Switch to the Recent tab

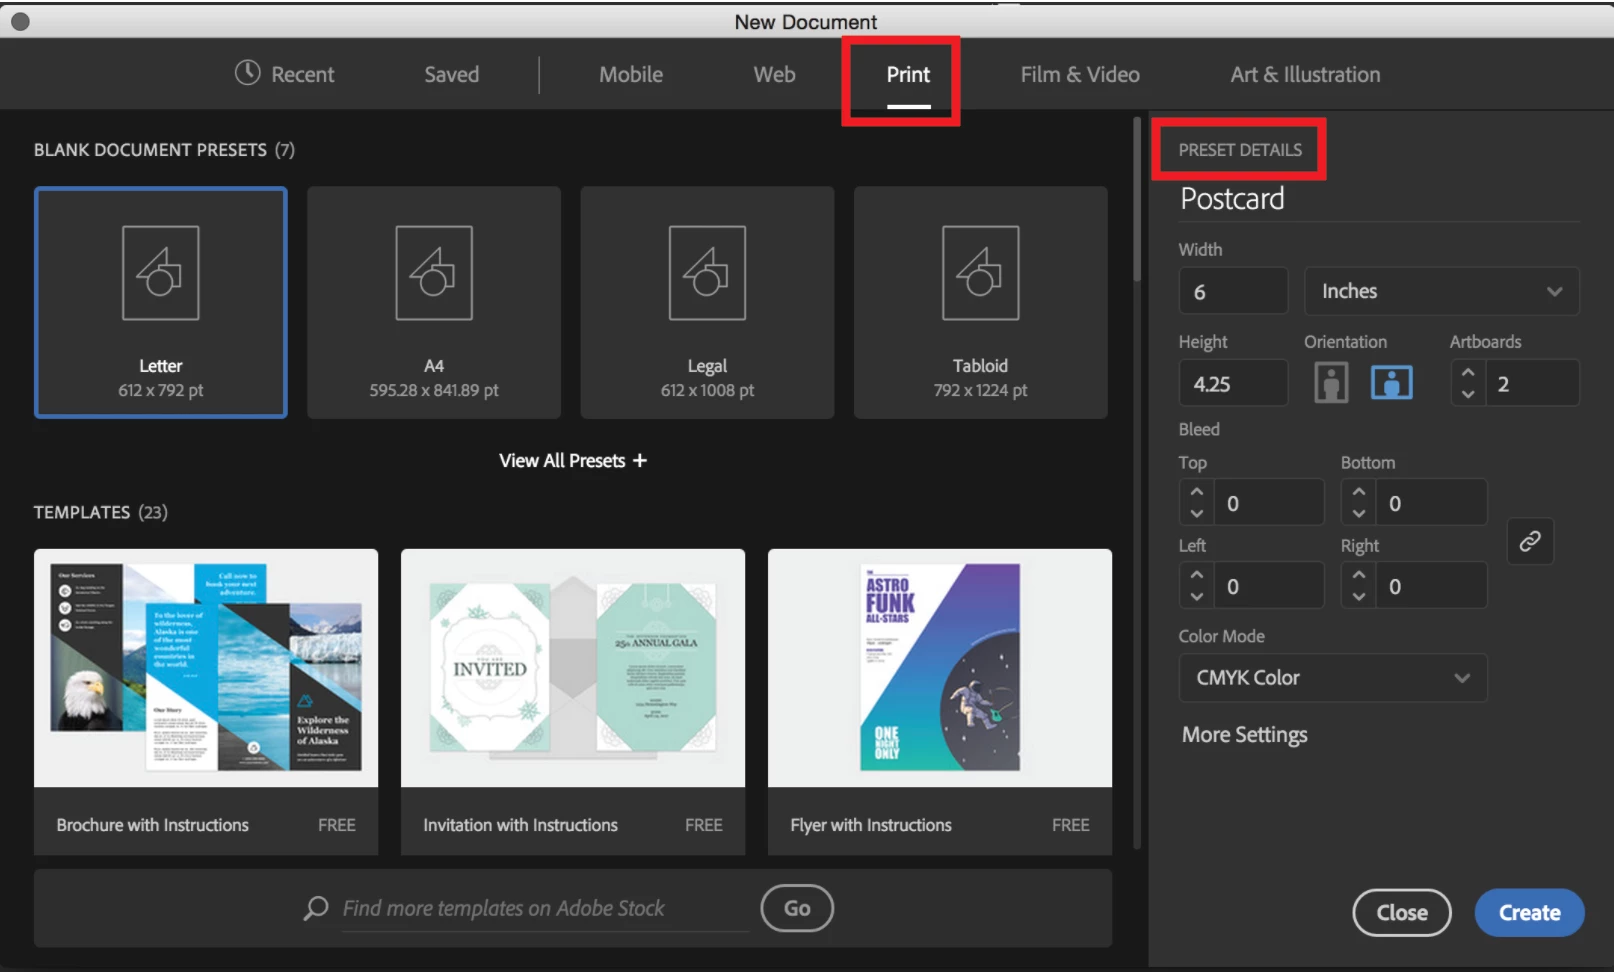point(285,74)
